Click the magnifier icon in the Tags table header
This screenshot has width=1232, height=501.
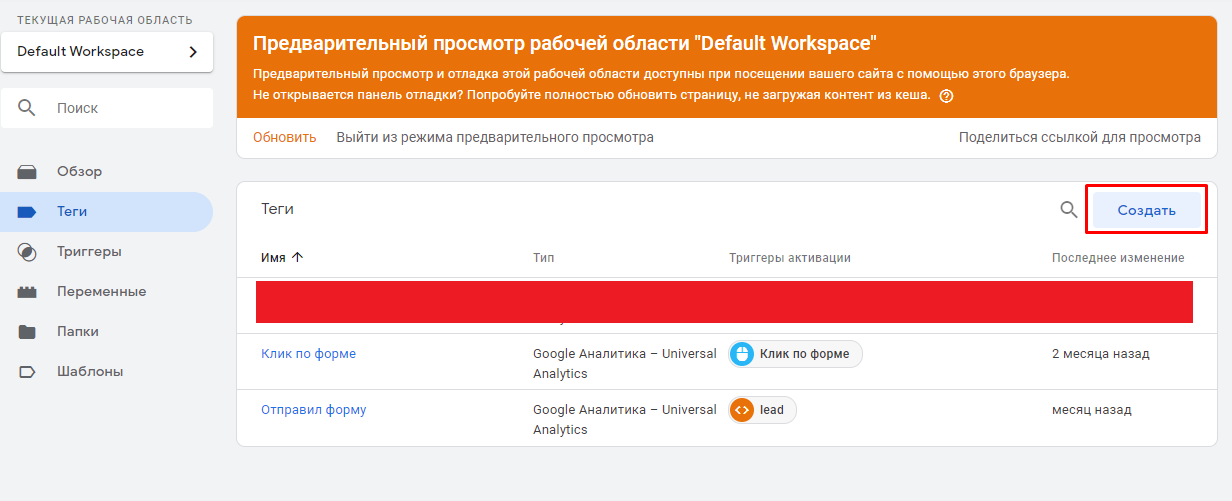click(x=1068, y=210)
